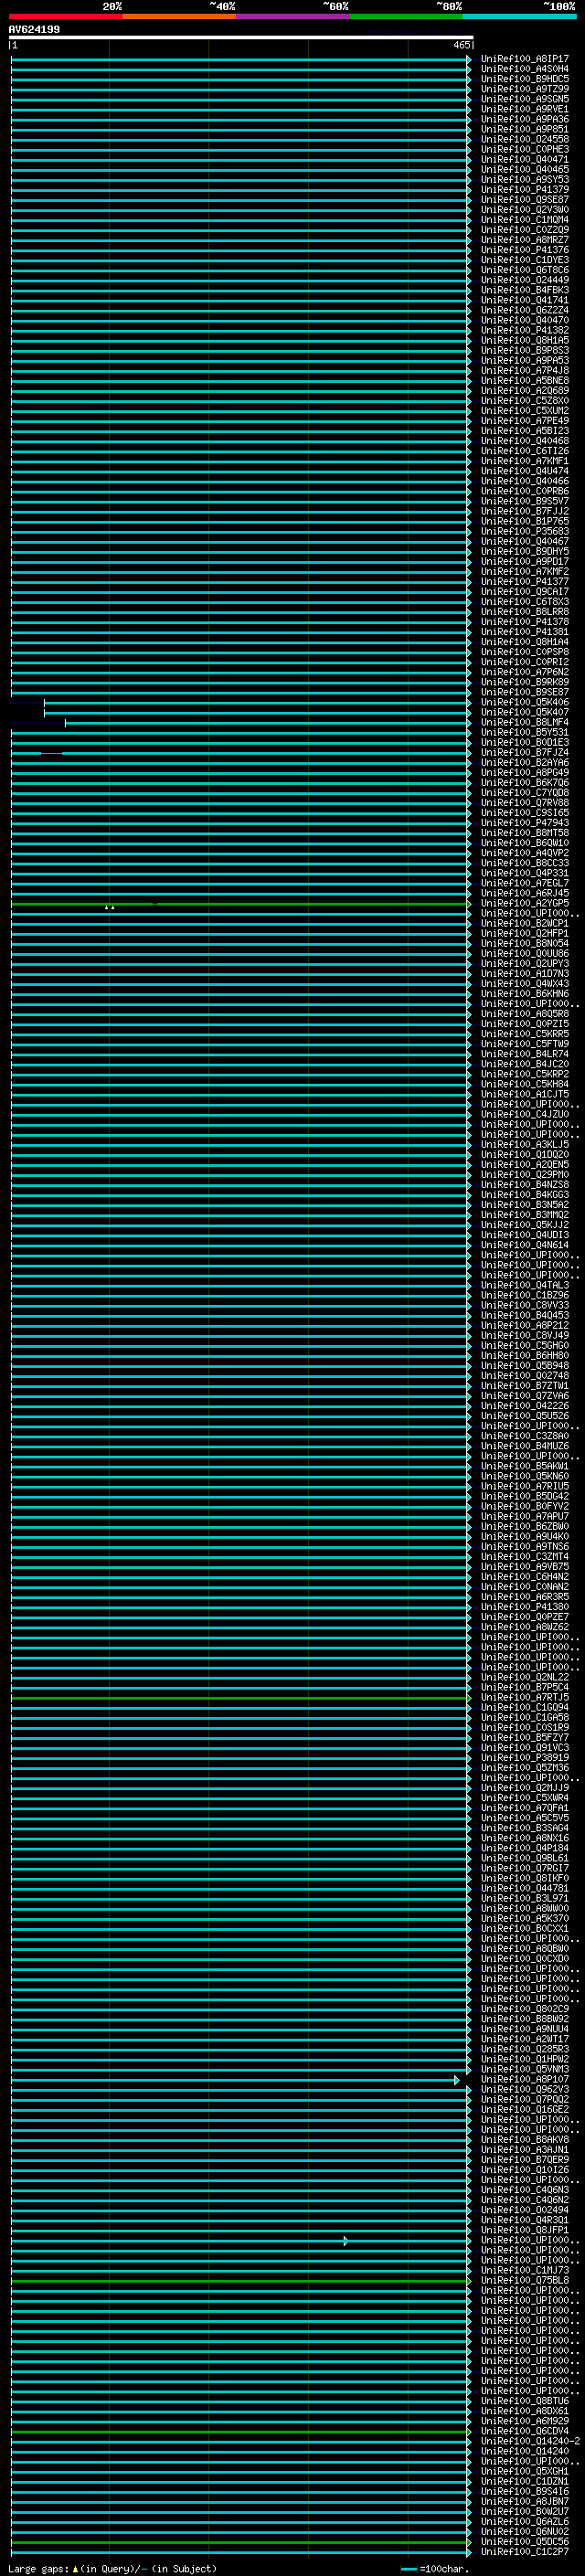Select the UniRef100_A2YGP5 label
Image resolution: width=585 pixels, height=2576 pixels.
click(x=525, y=904)
